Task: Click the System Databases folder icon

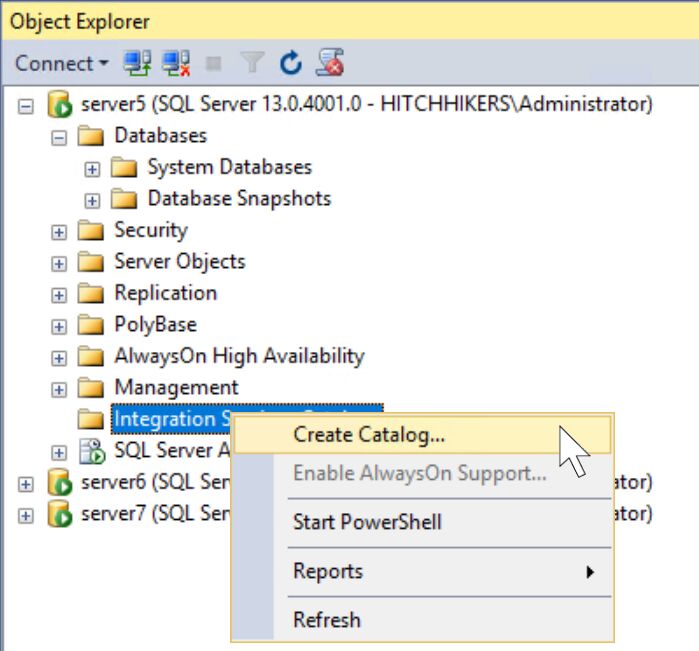Action: click(x=124, y=167)
